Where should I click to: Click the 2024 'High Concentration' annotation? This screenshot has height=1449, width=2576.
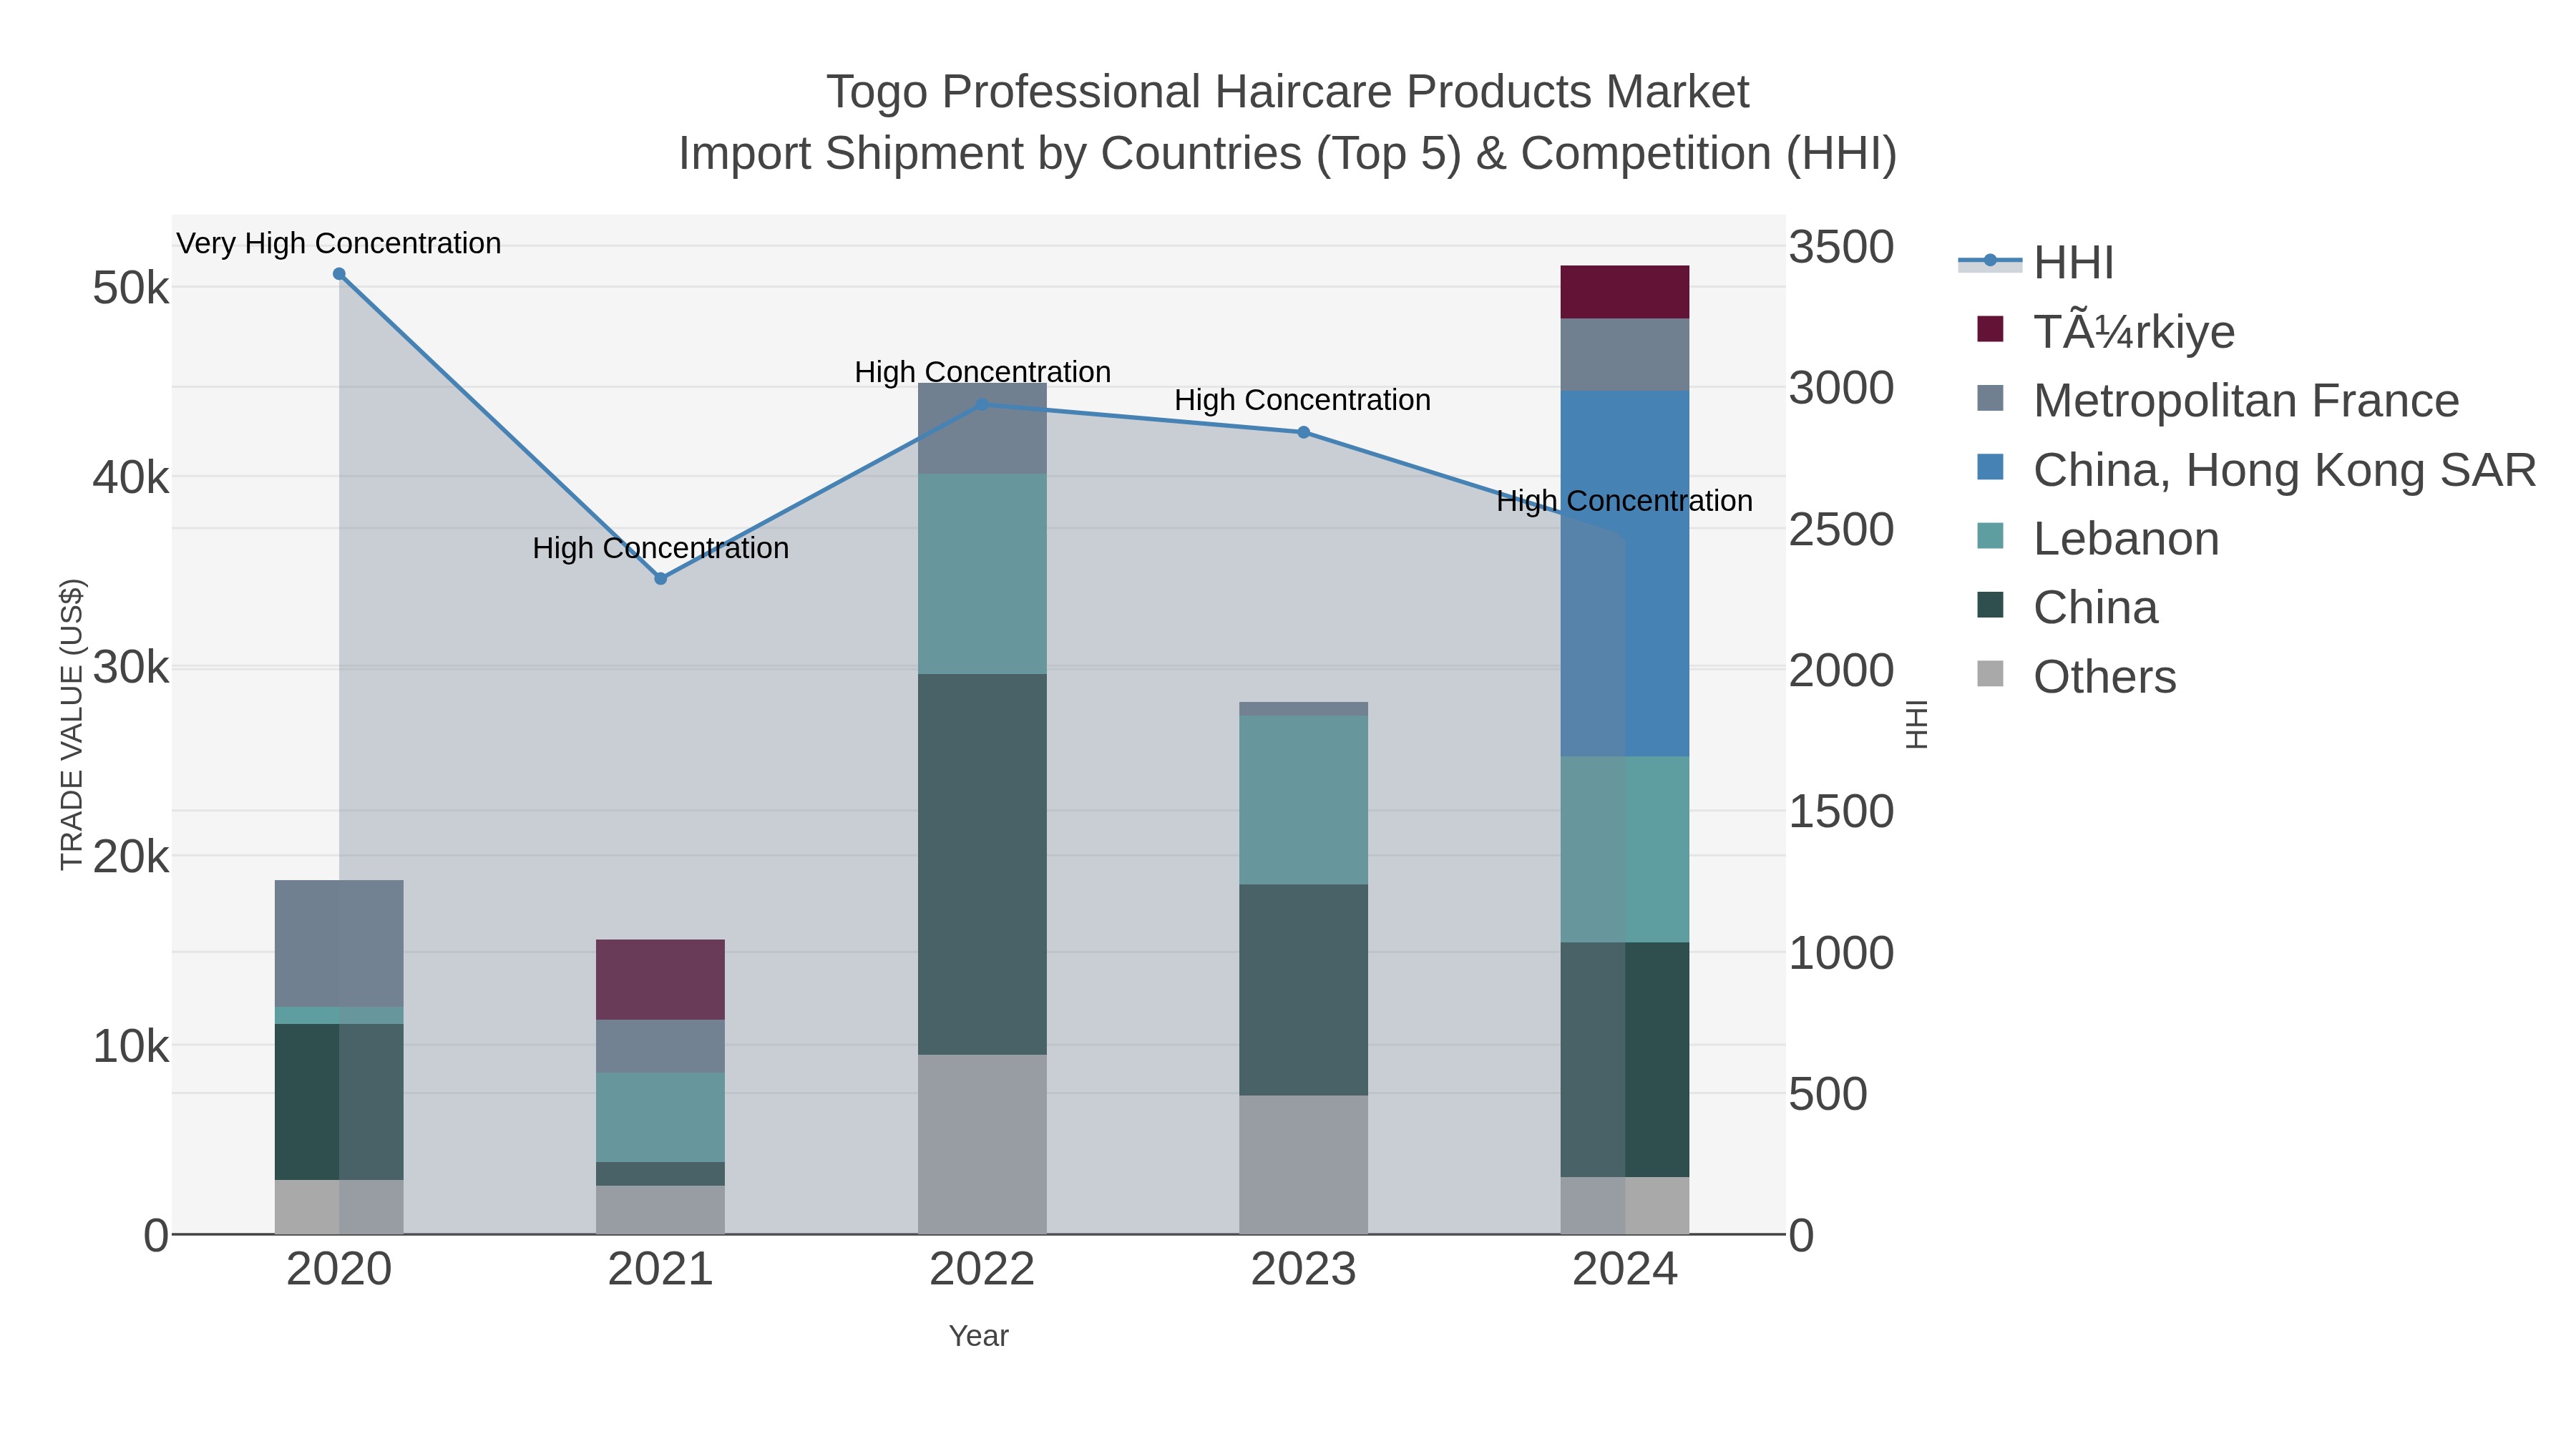1624,501
